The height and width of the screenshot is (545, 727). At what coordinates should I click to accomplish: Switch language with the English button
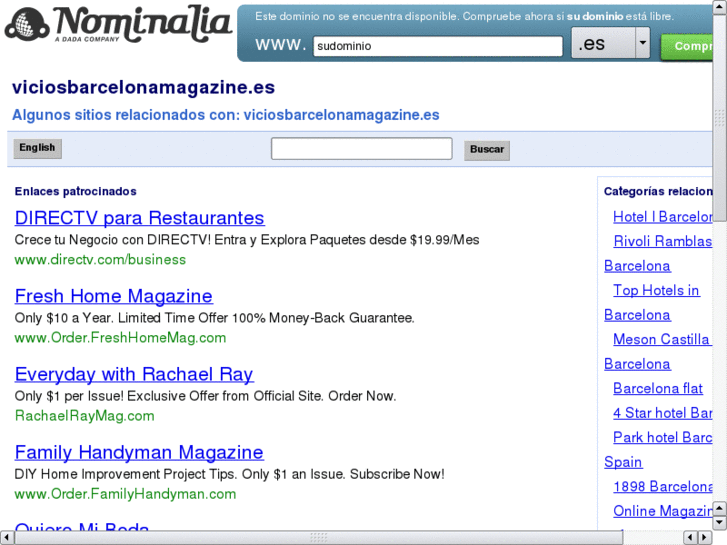click(x=37, y=148)
